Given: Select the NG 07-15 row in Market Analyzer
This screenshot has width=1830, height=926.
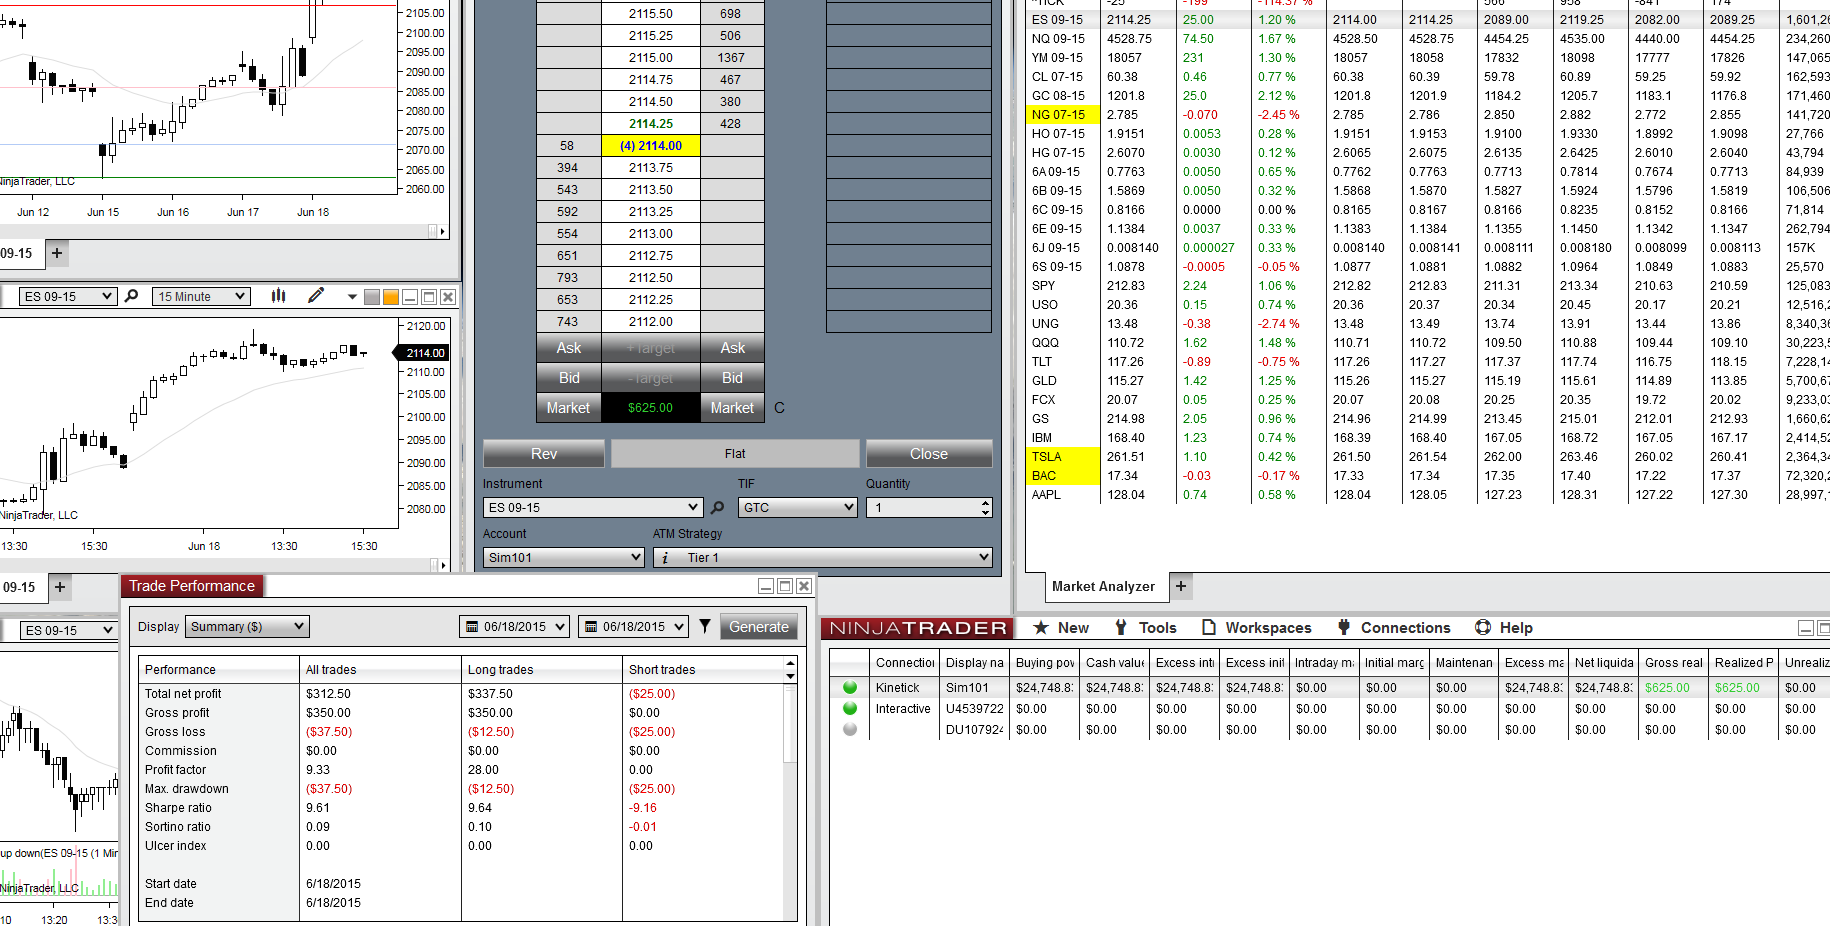Looking at the screenshot, I should tap(1428, 115).
